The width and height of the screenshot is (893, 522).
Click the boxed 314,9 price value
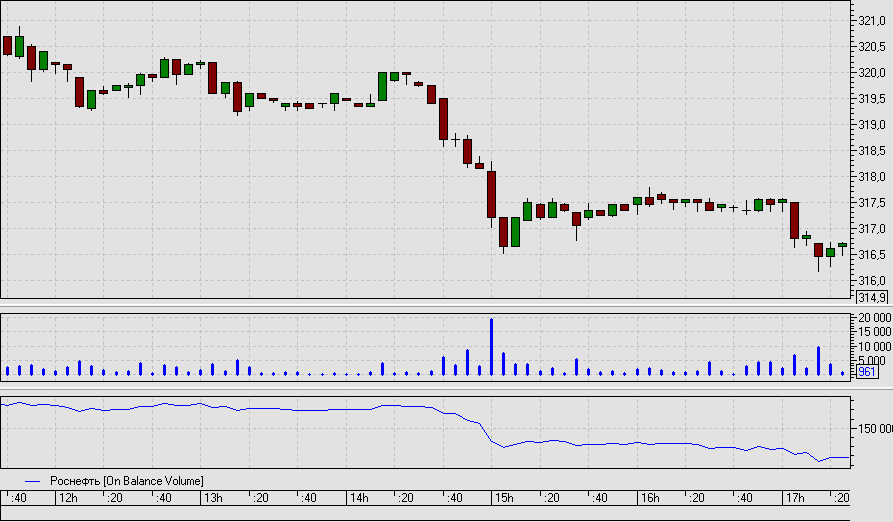(x=872, y=297)
